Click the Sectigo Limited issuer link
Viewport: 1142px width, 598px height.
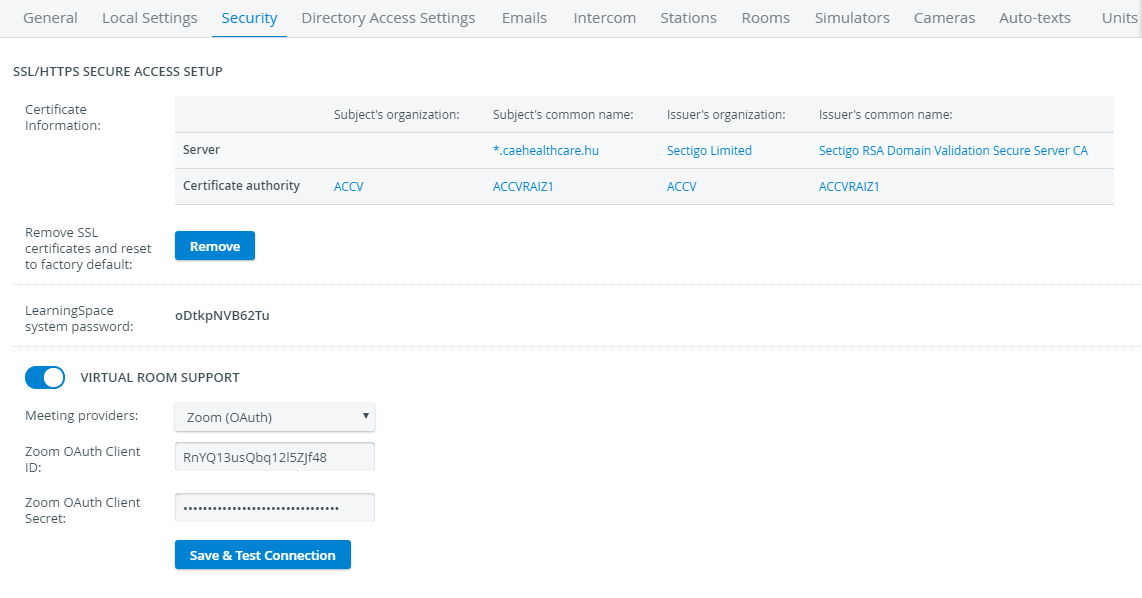[709, 151]
